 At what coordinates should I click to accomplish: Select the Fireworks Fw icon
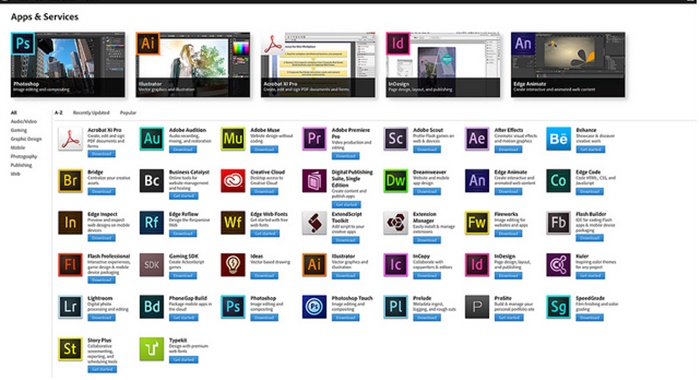click(x=477, y=223)
